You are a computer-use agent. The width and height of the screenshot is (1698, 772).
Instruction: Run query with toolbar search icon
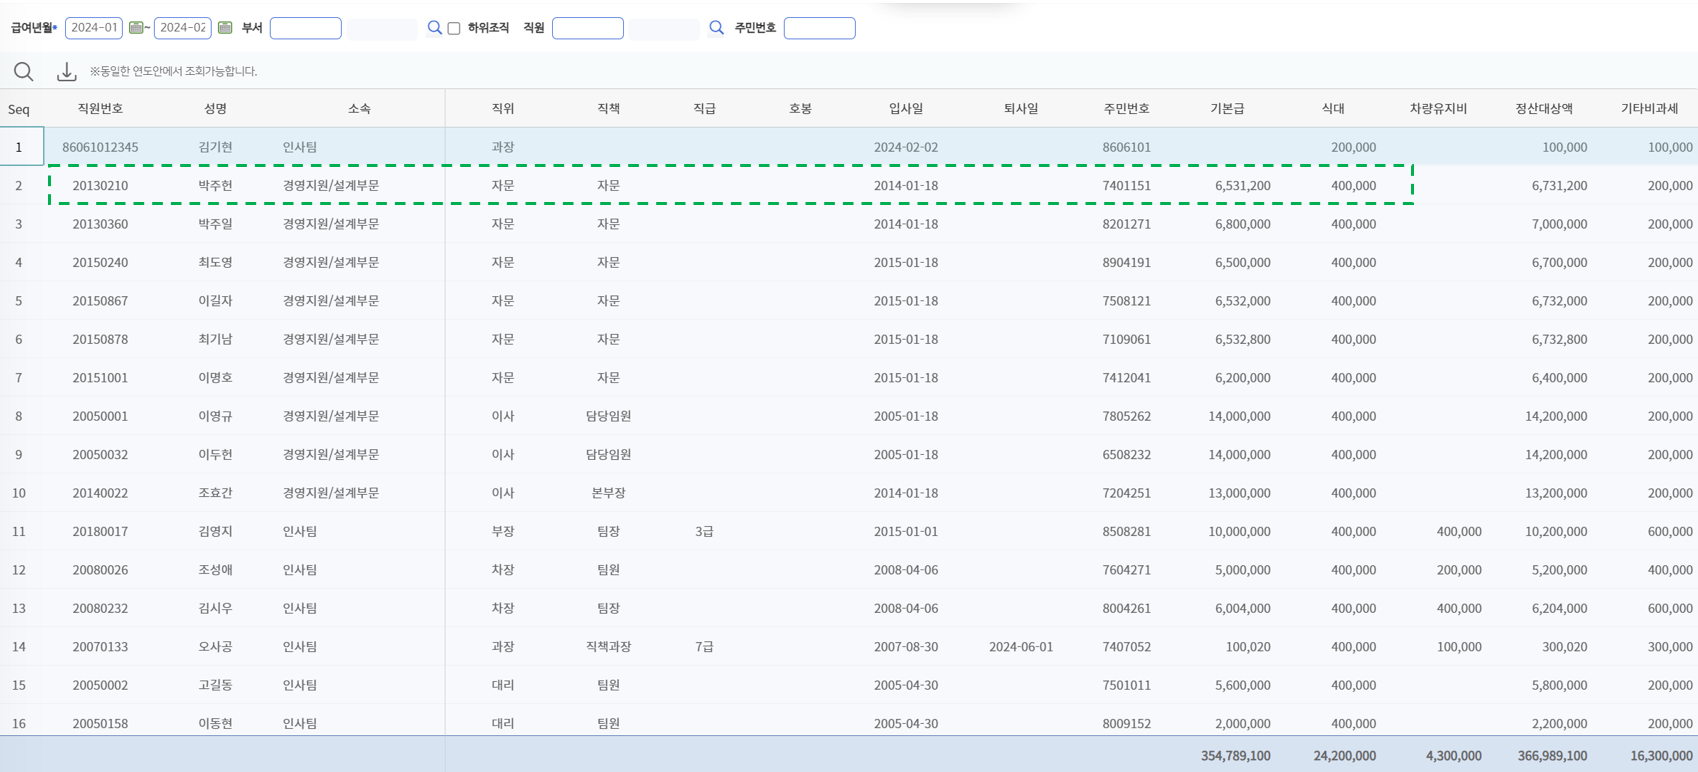tap(24, 71)
